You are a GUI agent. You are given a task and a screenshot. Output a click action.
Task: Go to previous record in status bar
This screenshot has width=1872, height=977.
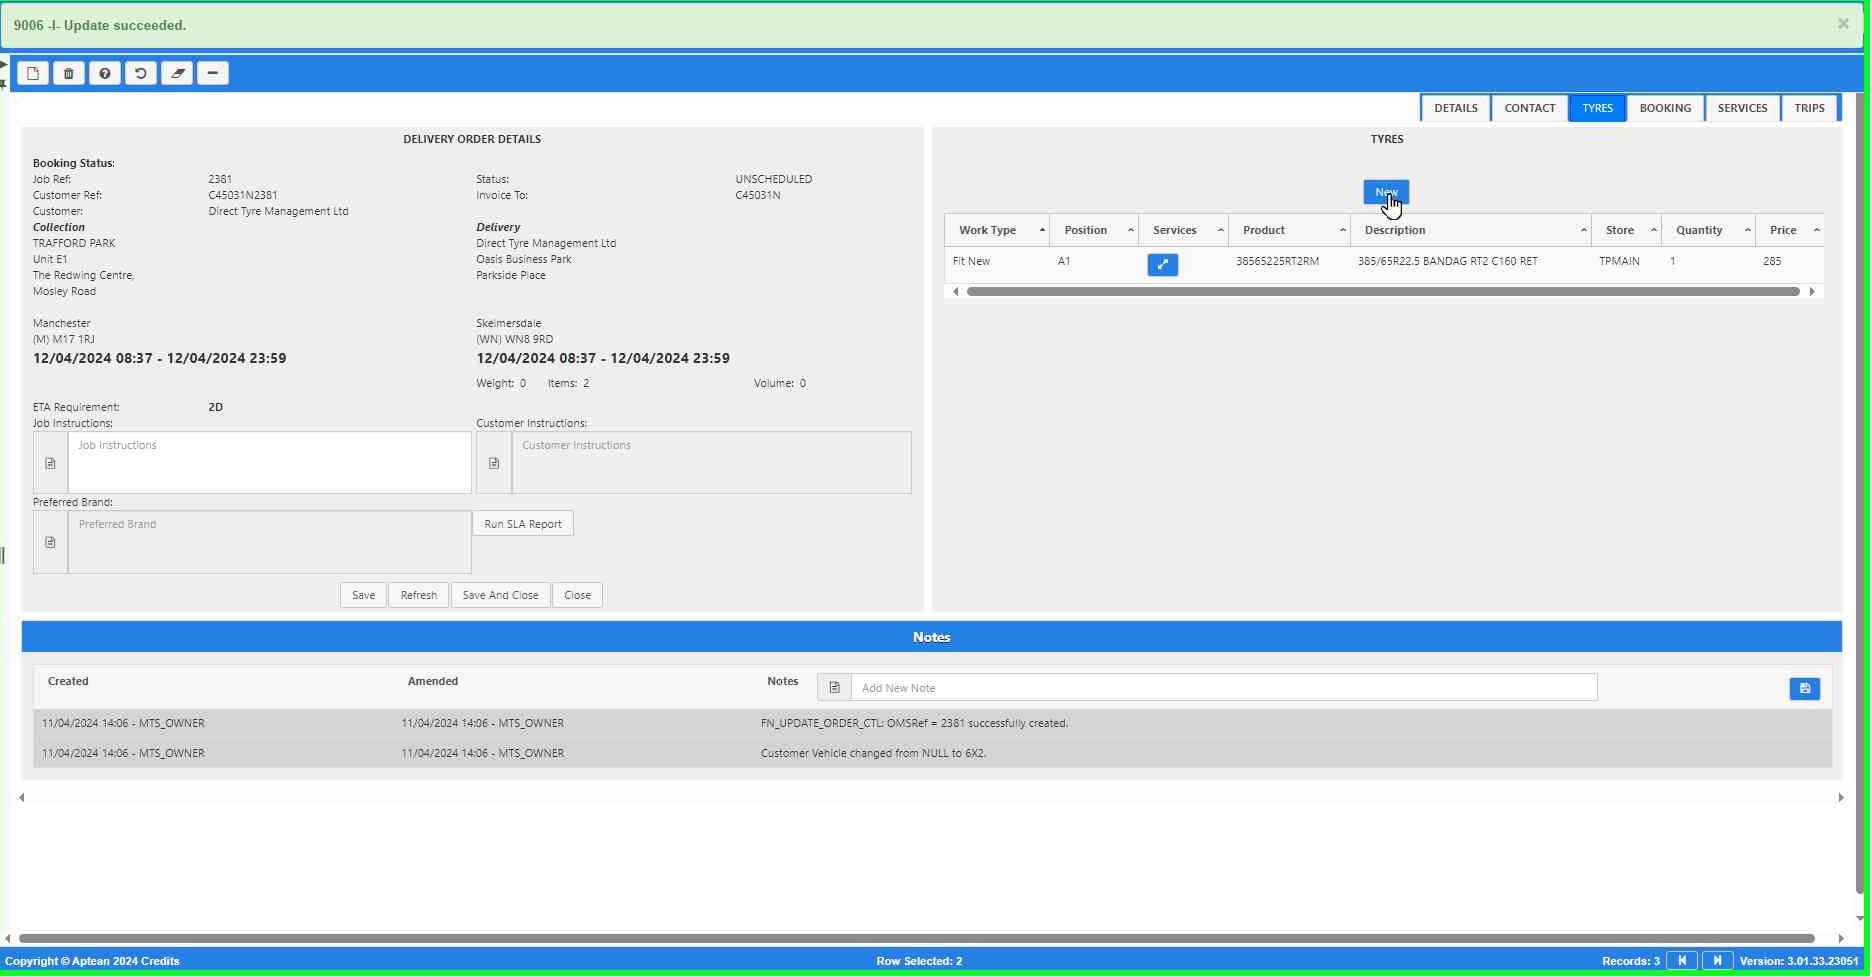(x=1682, y=961)
